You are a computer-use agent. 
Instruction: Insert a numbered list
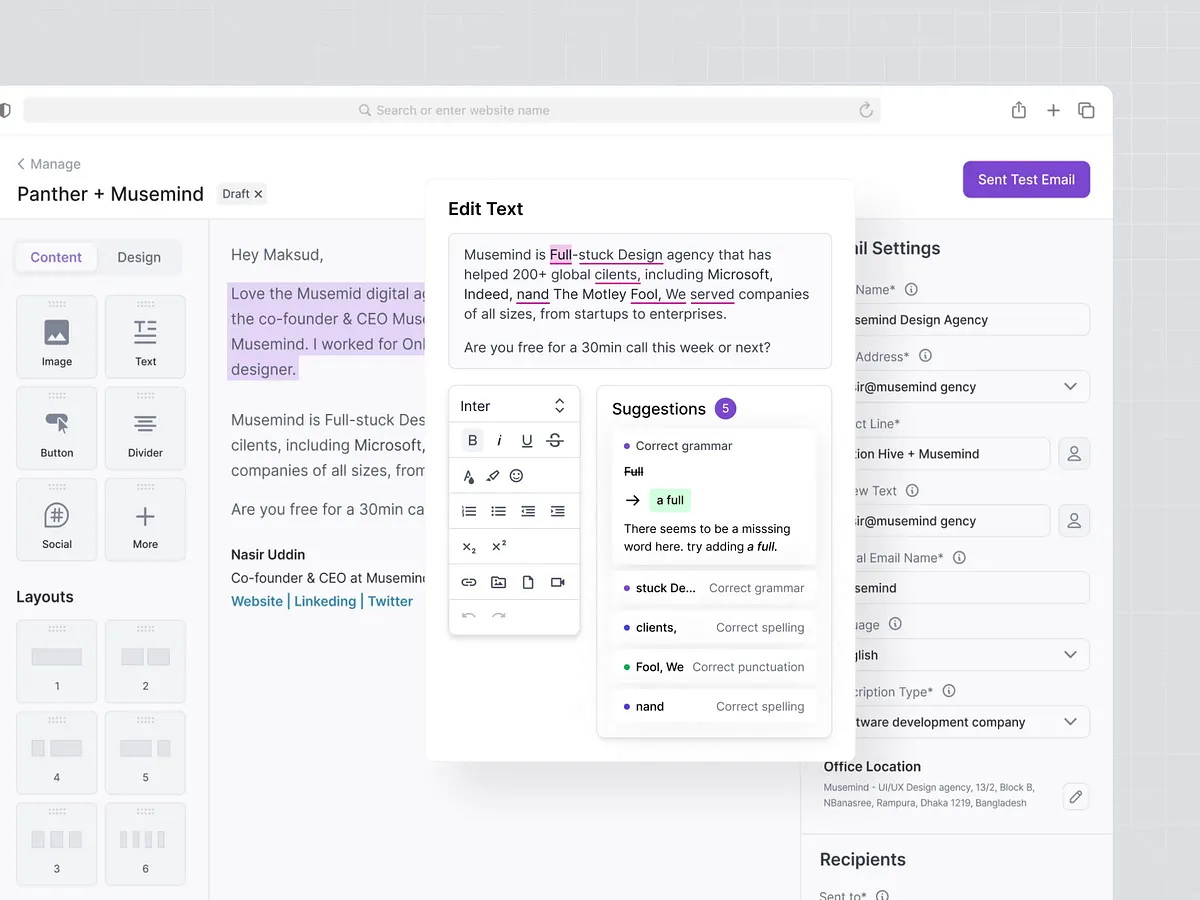(469, 511)
